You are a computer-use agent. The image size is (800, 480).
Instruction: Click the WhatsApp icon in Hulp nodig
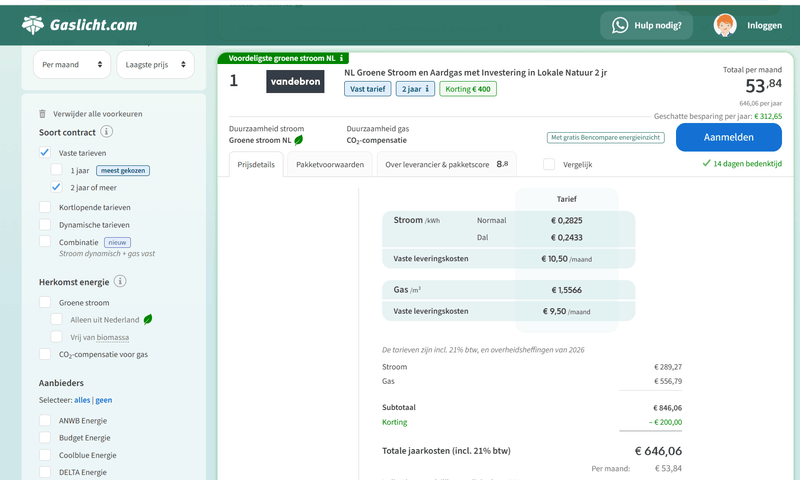[x=620, y=25]
